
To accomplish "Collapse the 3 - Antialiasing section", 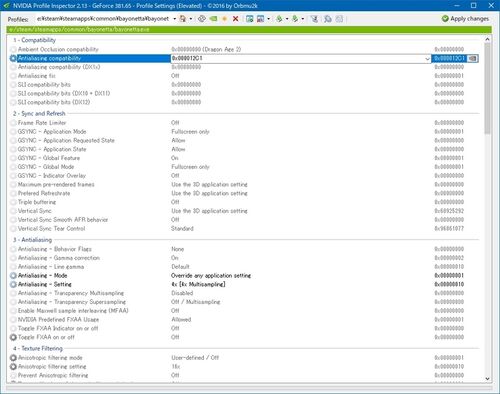I will pos(32,240).
